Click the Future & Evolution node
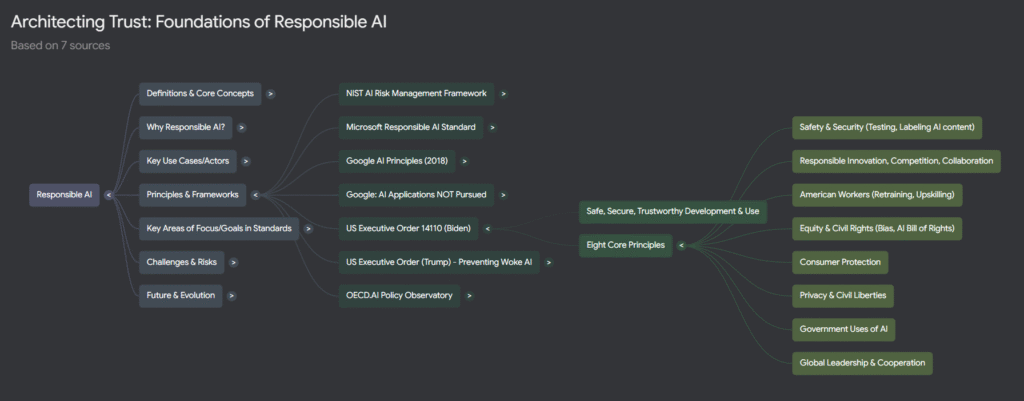This screenshot has height=401, width=1024. (181, 295)
